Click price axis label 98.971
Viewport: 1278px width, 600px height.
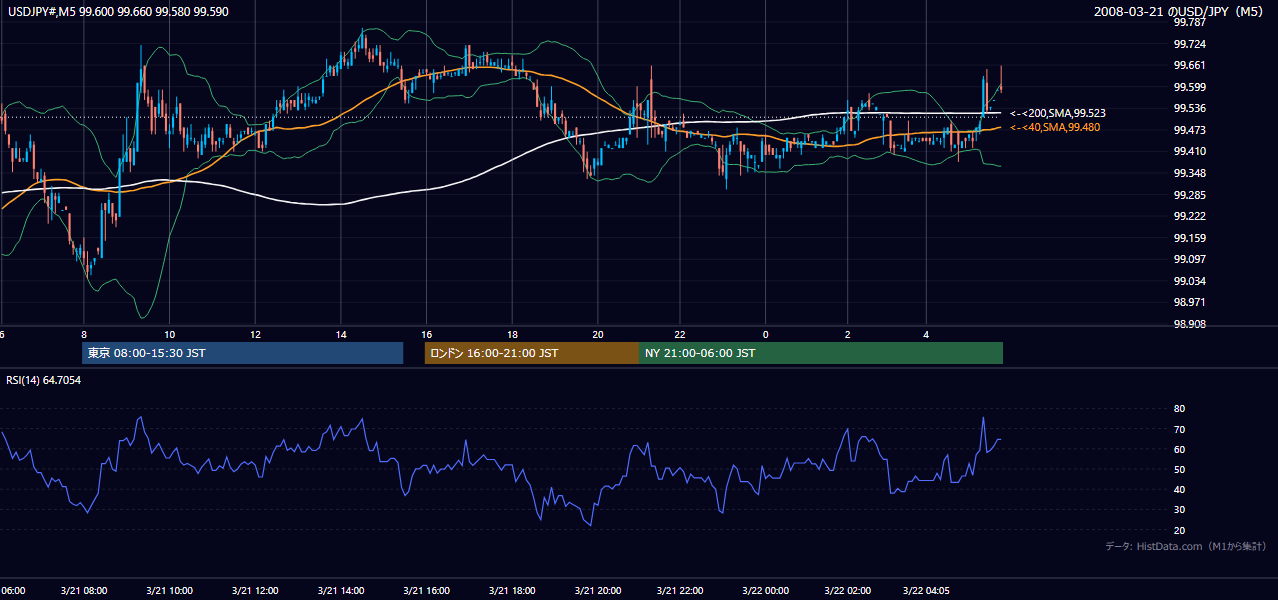coord(1191,302)
